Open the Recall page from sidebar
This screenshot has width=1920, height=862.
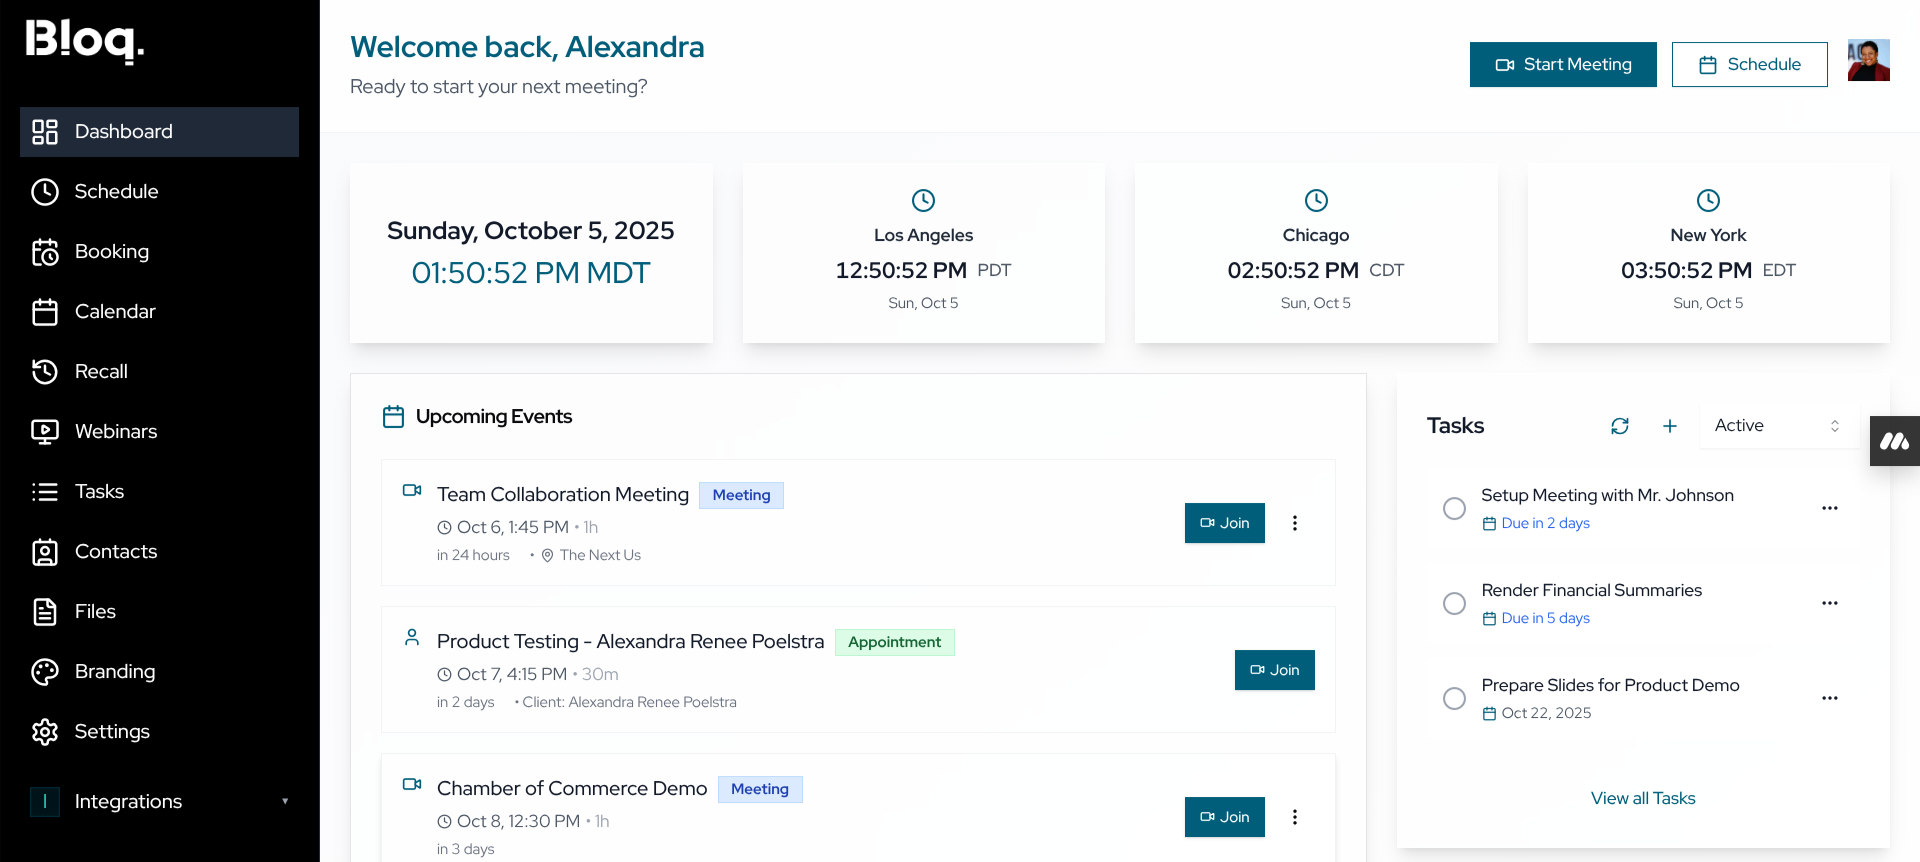point(101,371)
